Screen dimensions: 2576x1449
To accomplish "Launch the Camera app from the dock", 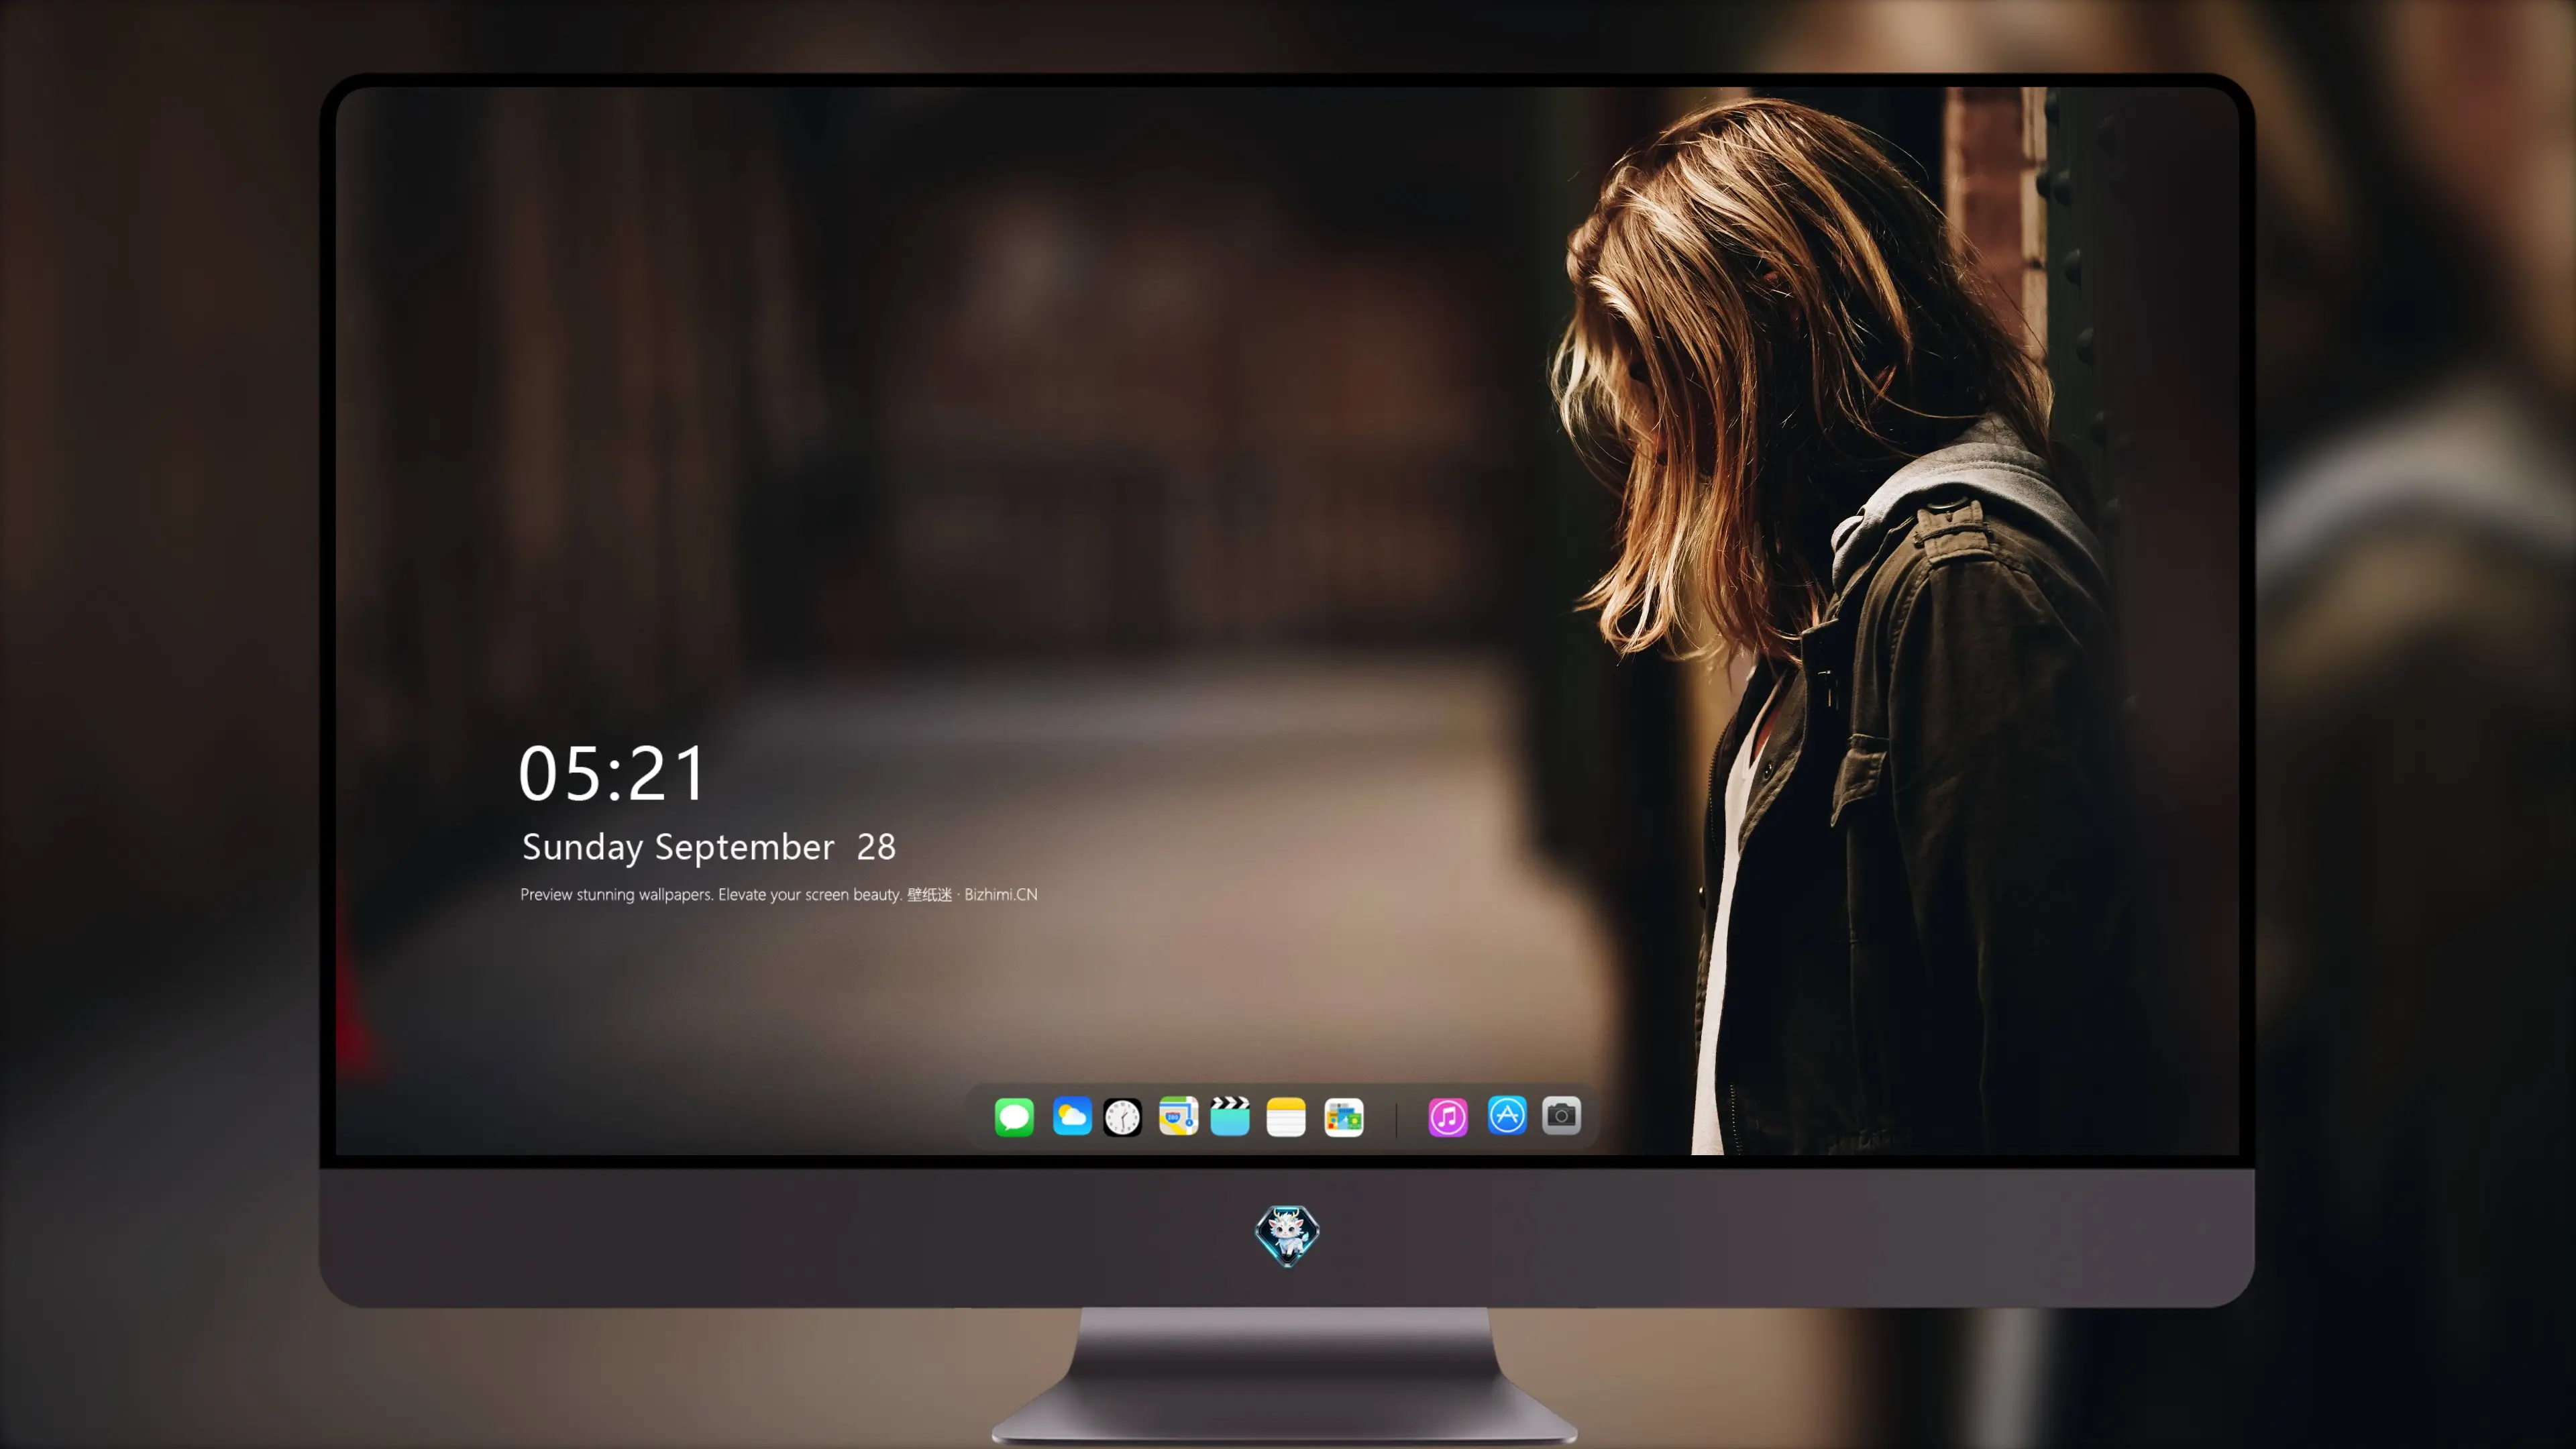I will click(x=1561, y=1115).
